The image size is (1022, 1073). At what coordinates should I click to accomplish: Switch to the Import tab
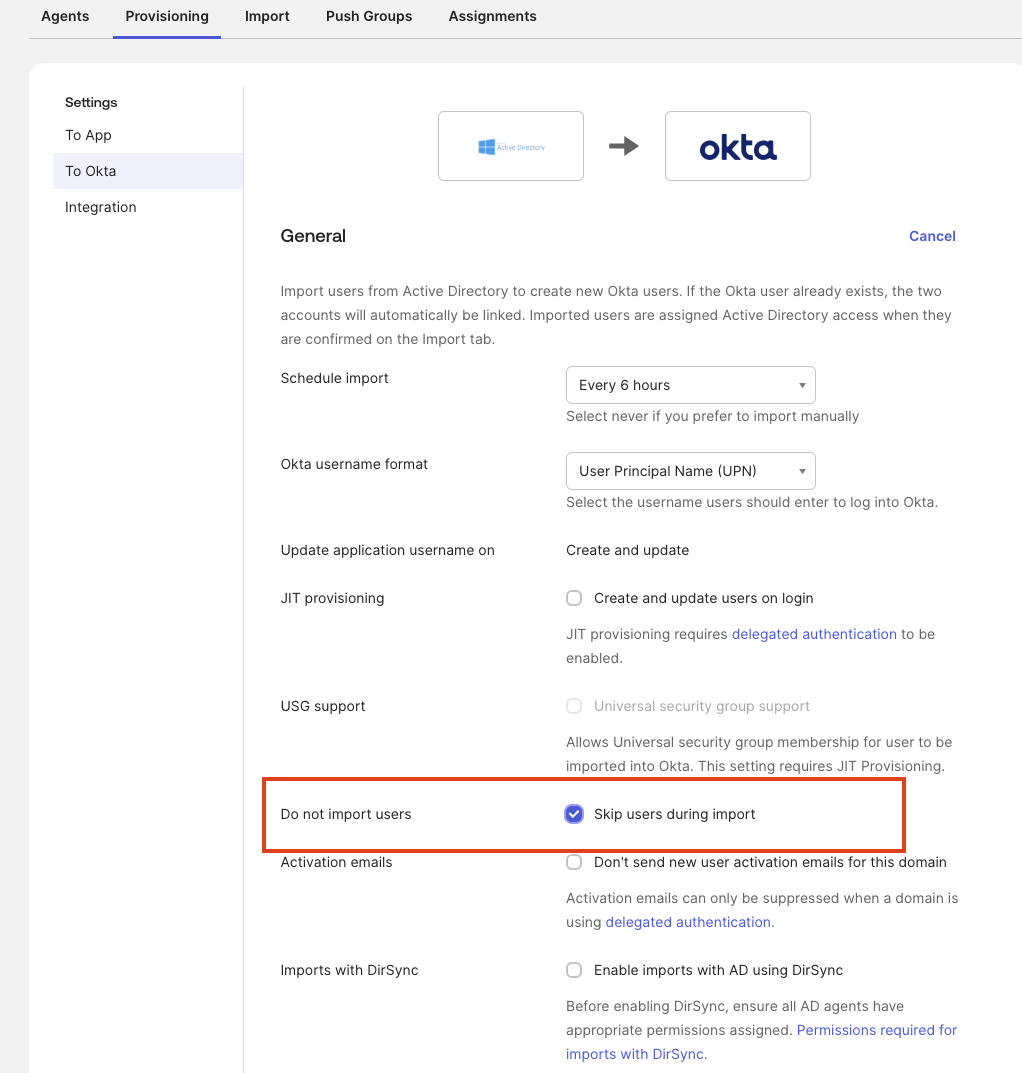coord(266,16)
